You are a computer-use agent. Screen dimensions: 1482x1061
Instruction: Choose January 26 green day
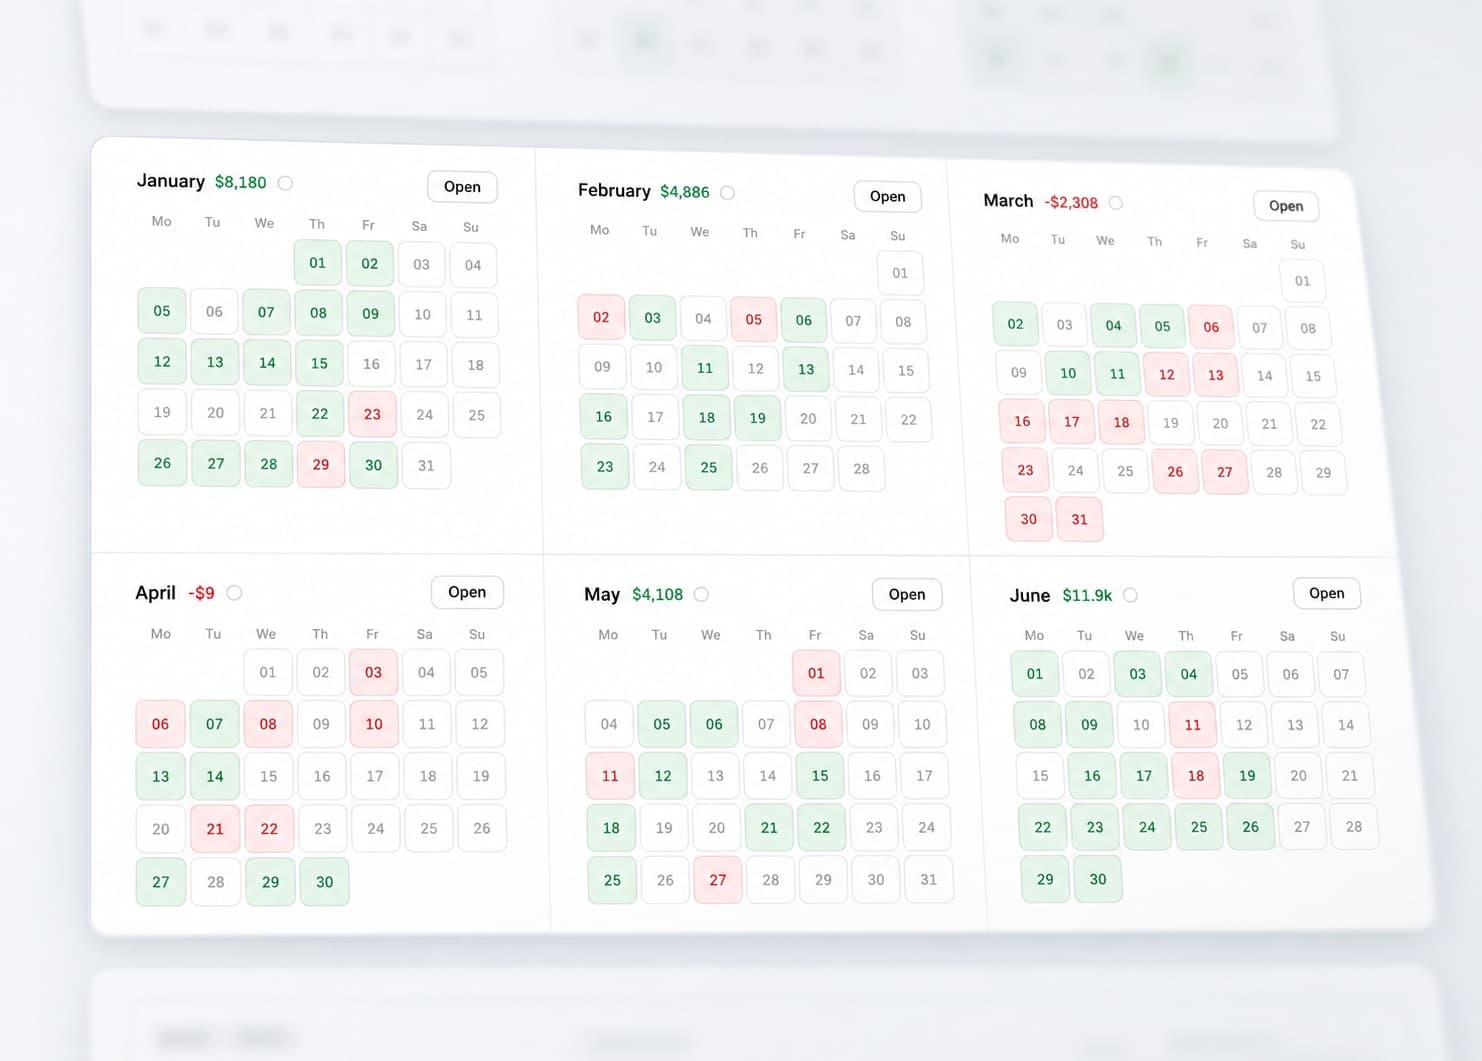tap(162, 463)
